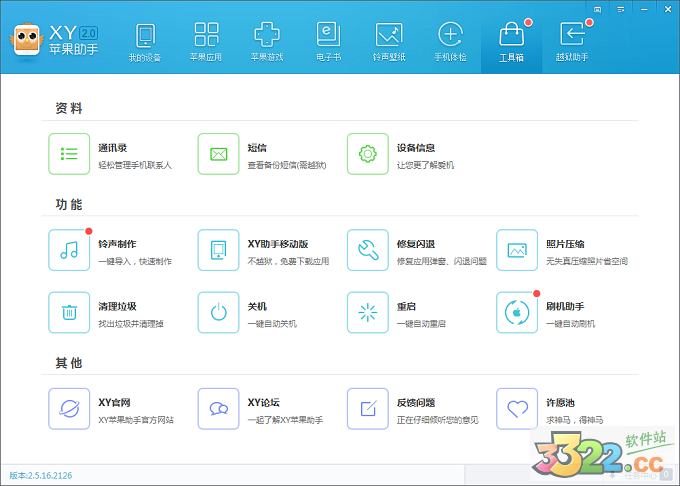Click the 通讯录 title text
The height and width of the screenshot is (486, 680).
tap(112, 148)
